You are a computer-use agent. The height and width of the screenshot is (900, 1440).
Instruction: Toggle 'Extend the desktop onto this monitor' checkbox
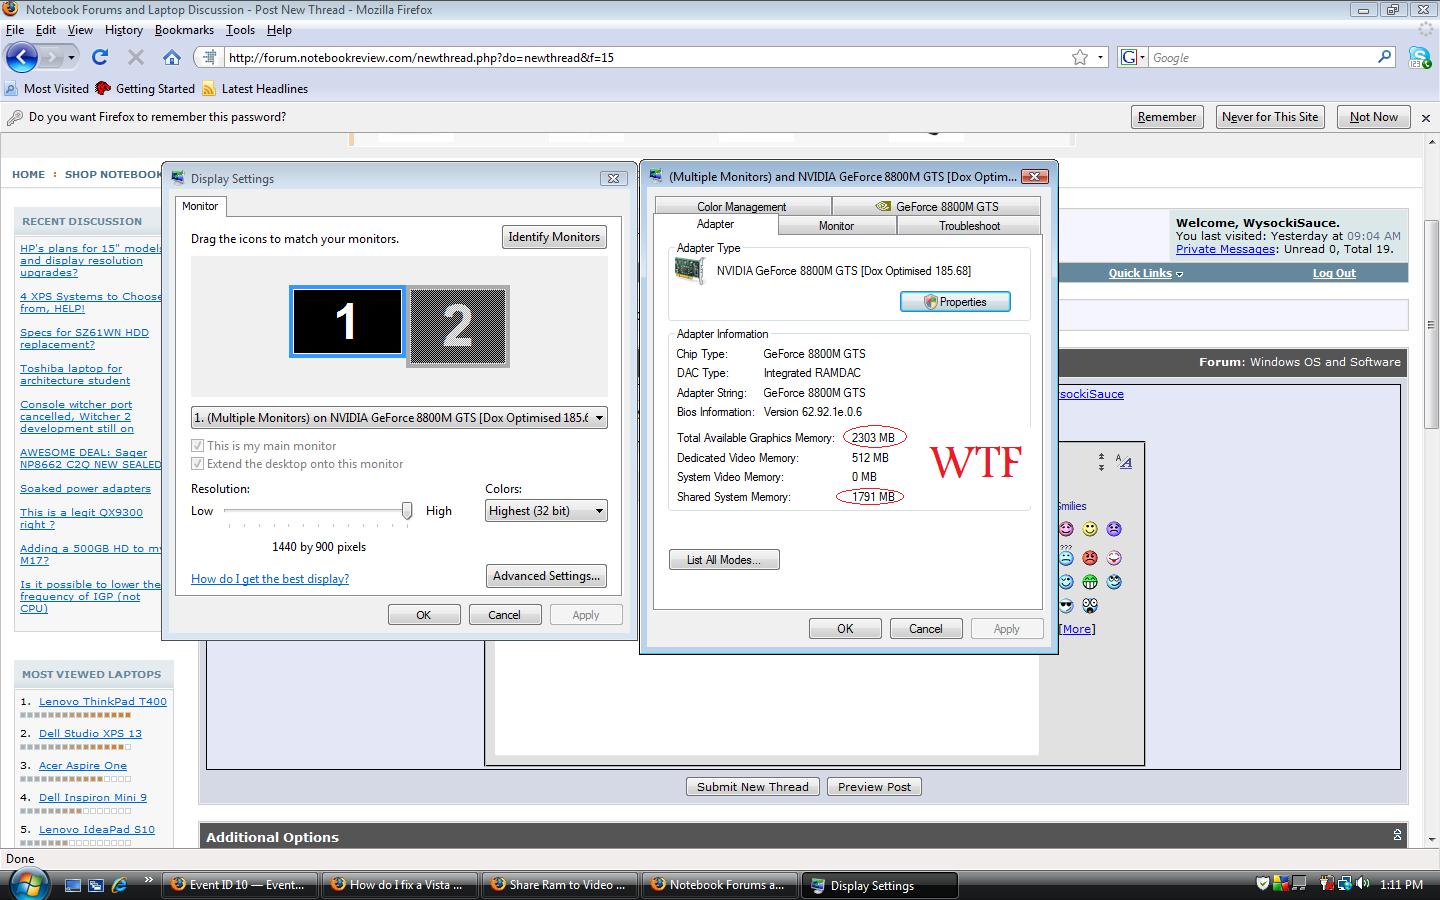click(x=198, y=464)
